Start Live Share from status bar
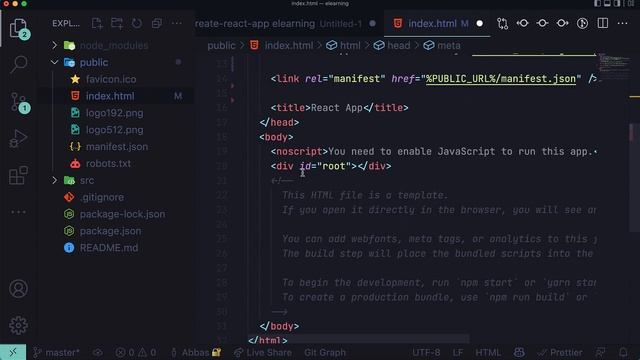Image resolution: width=640 pixels, height=360 pixels. pos(263,353)
